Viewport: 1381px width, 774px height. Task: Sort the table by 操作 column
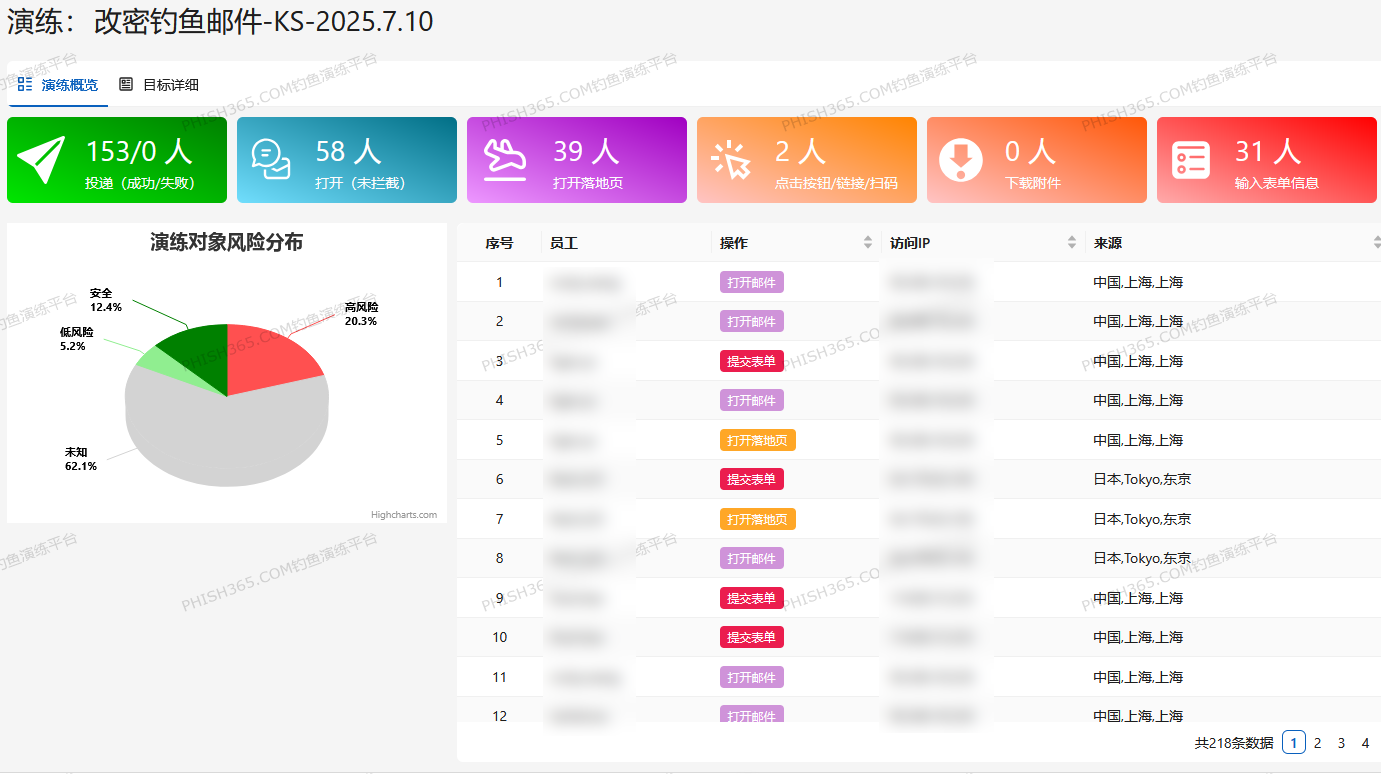867,243
